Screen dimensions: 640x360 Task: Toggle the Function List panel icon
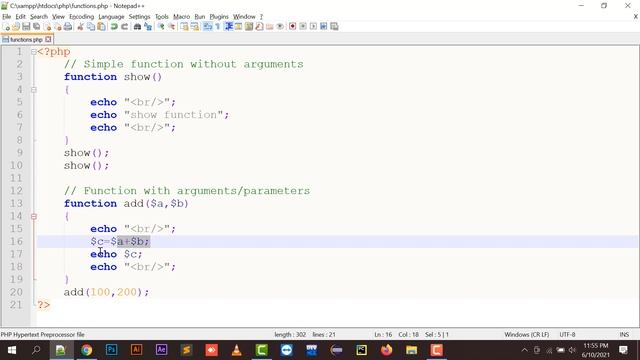(259, 27)
